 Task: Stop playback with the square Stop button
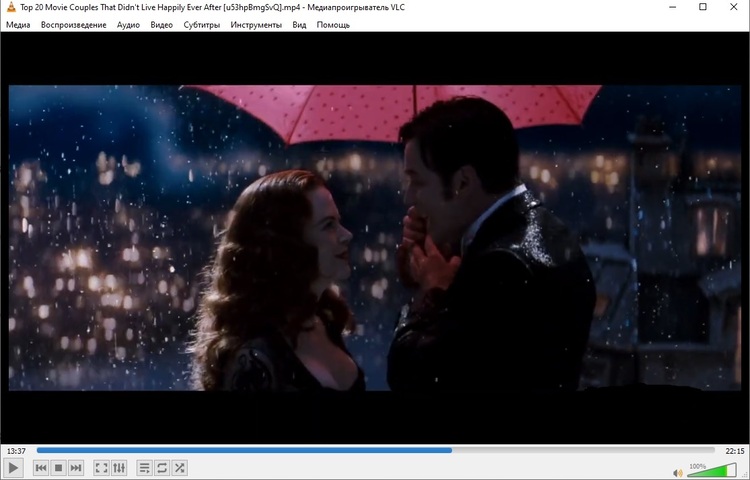click(x=58, y=468)
